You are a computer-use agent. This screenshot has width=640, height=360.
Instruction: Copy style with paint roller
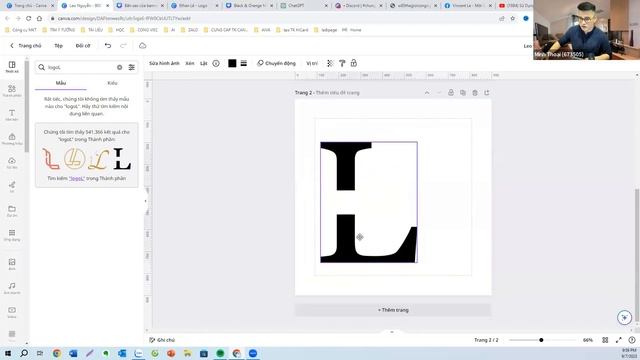tap(342, 63)
